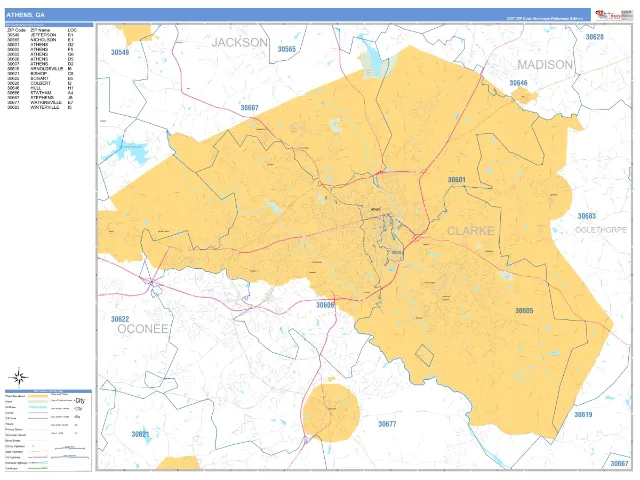Select the BOGART row in ZIP table
This screenshot has height=480, width=640.
click(x=41, y=78)
